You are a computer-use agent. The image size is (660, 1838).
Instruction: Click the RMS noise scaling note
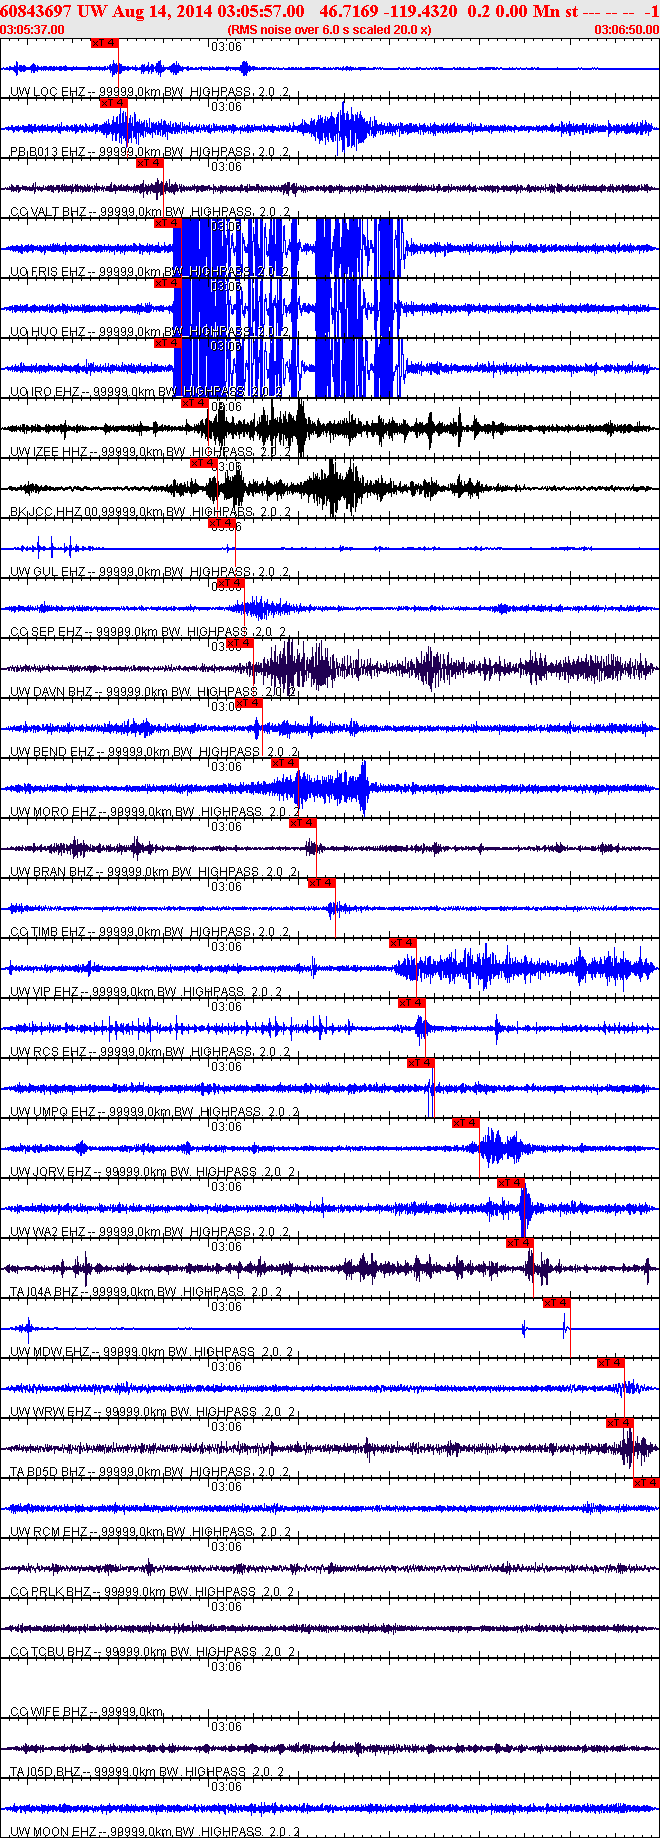point(329,30)
